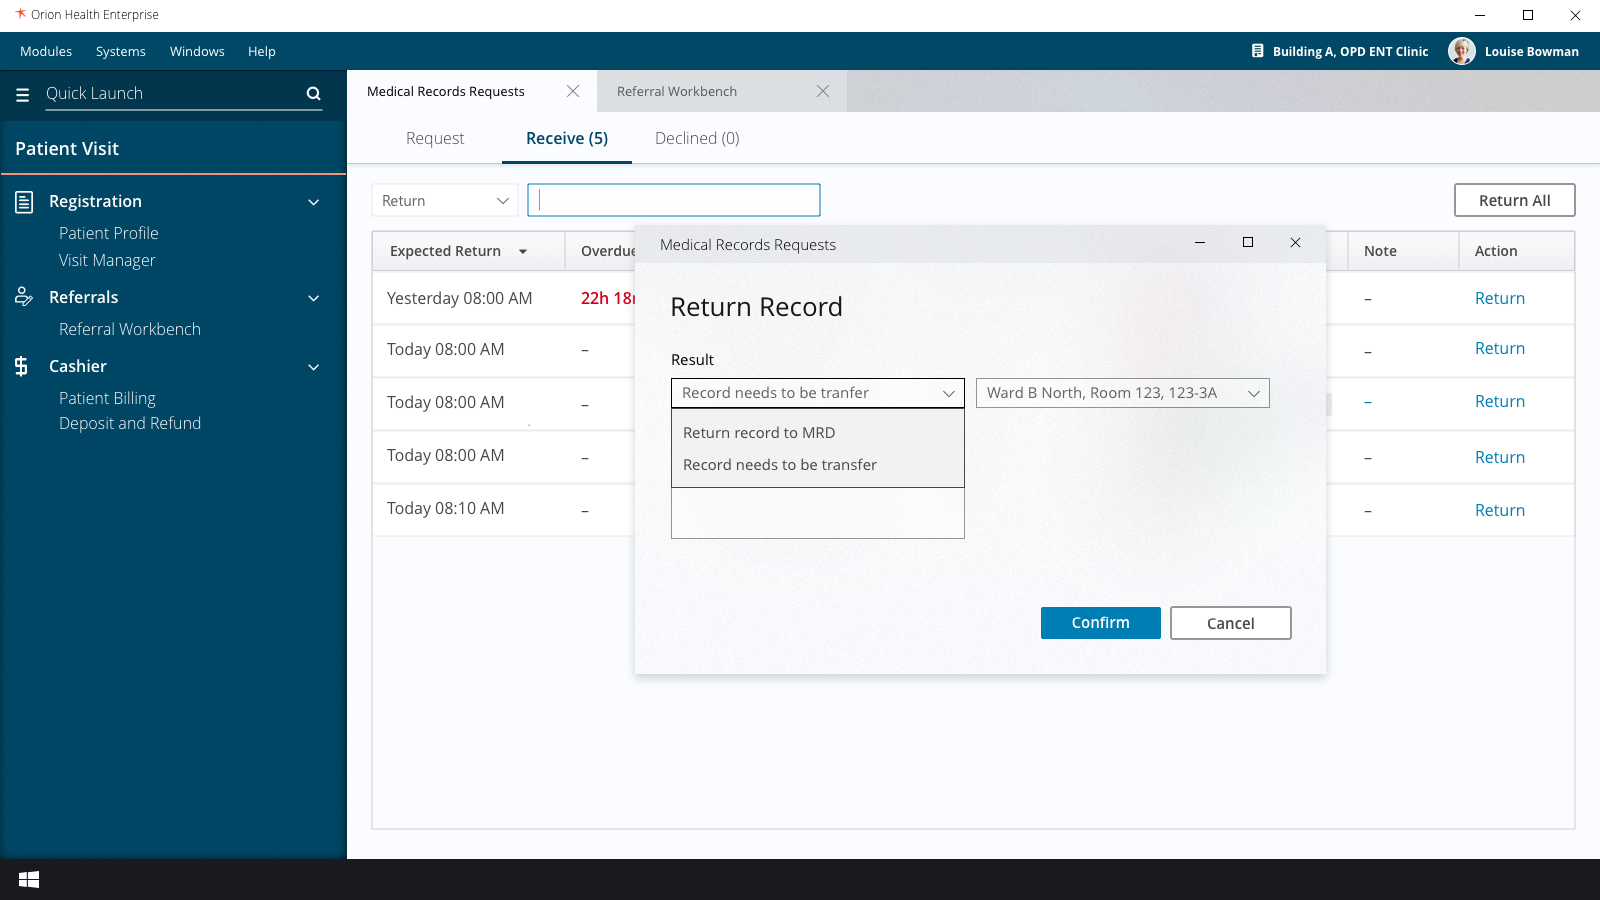Open Referral Workbench in the sidebar
The image size is (1600, 900).
click(130, 329)
